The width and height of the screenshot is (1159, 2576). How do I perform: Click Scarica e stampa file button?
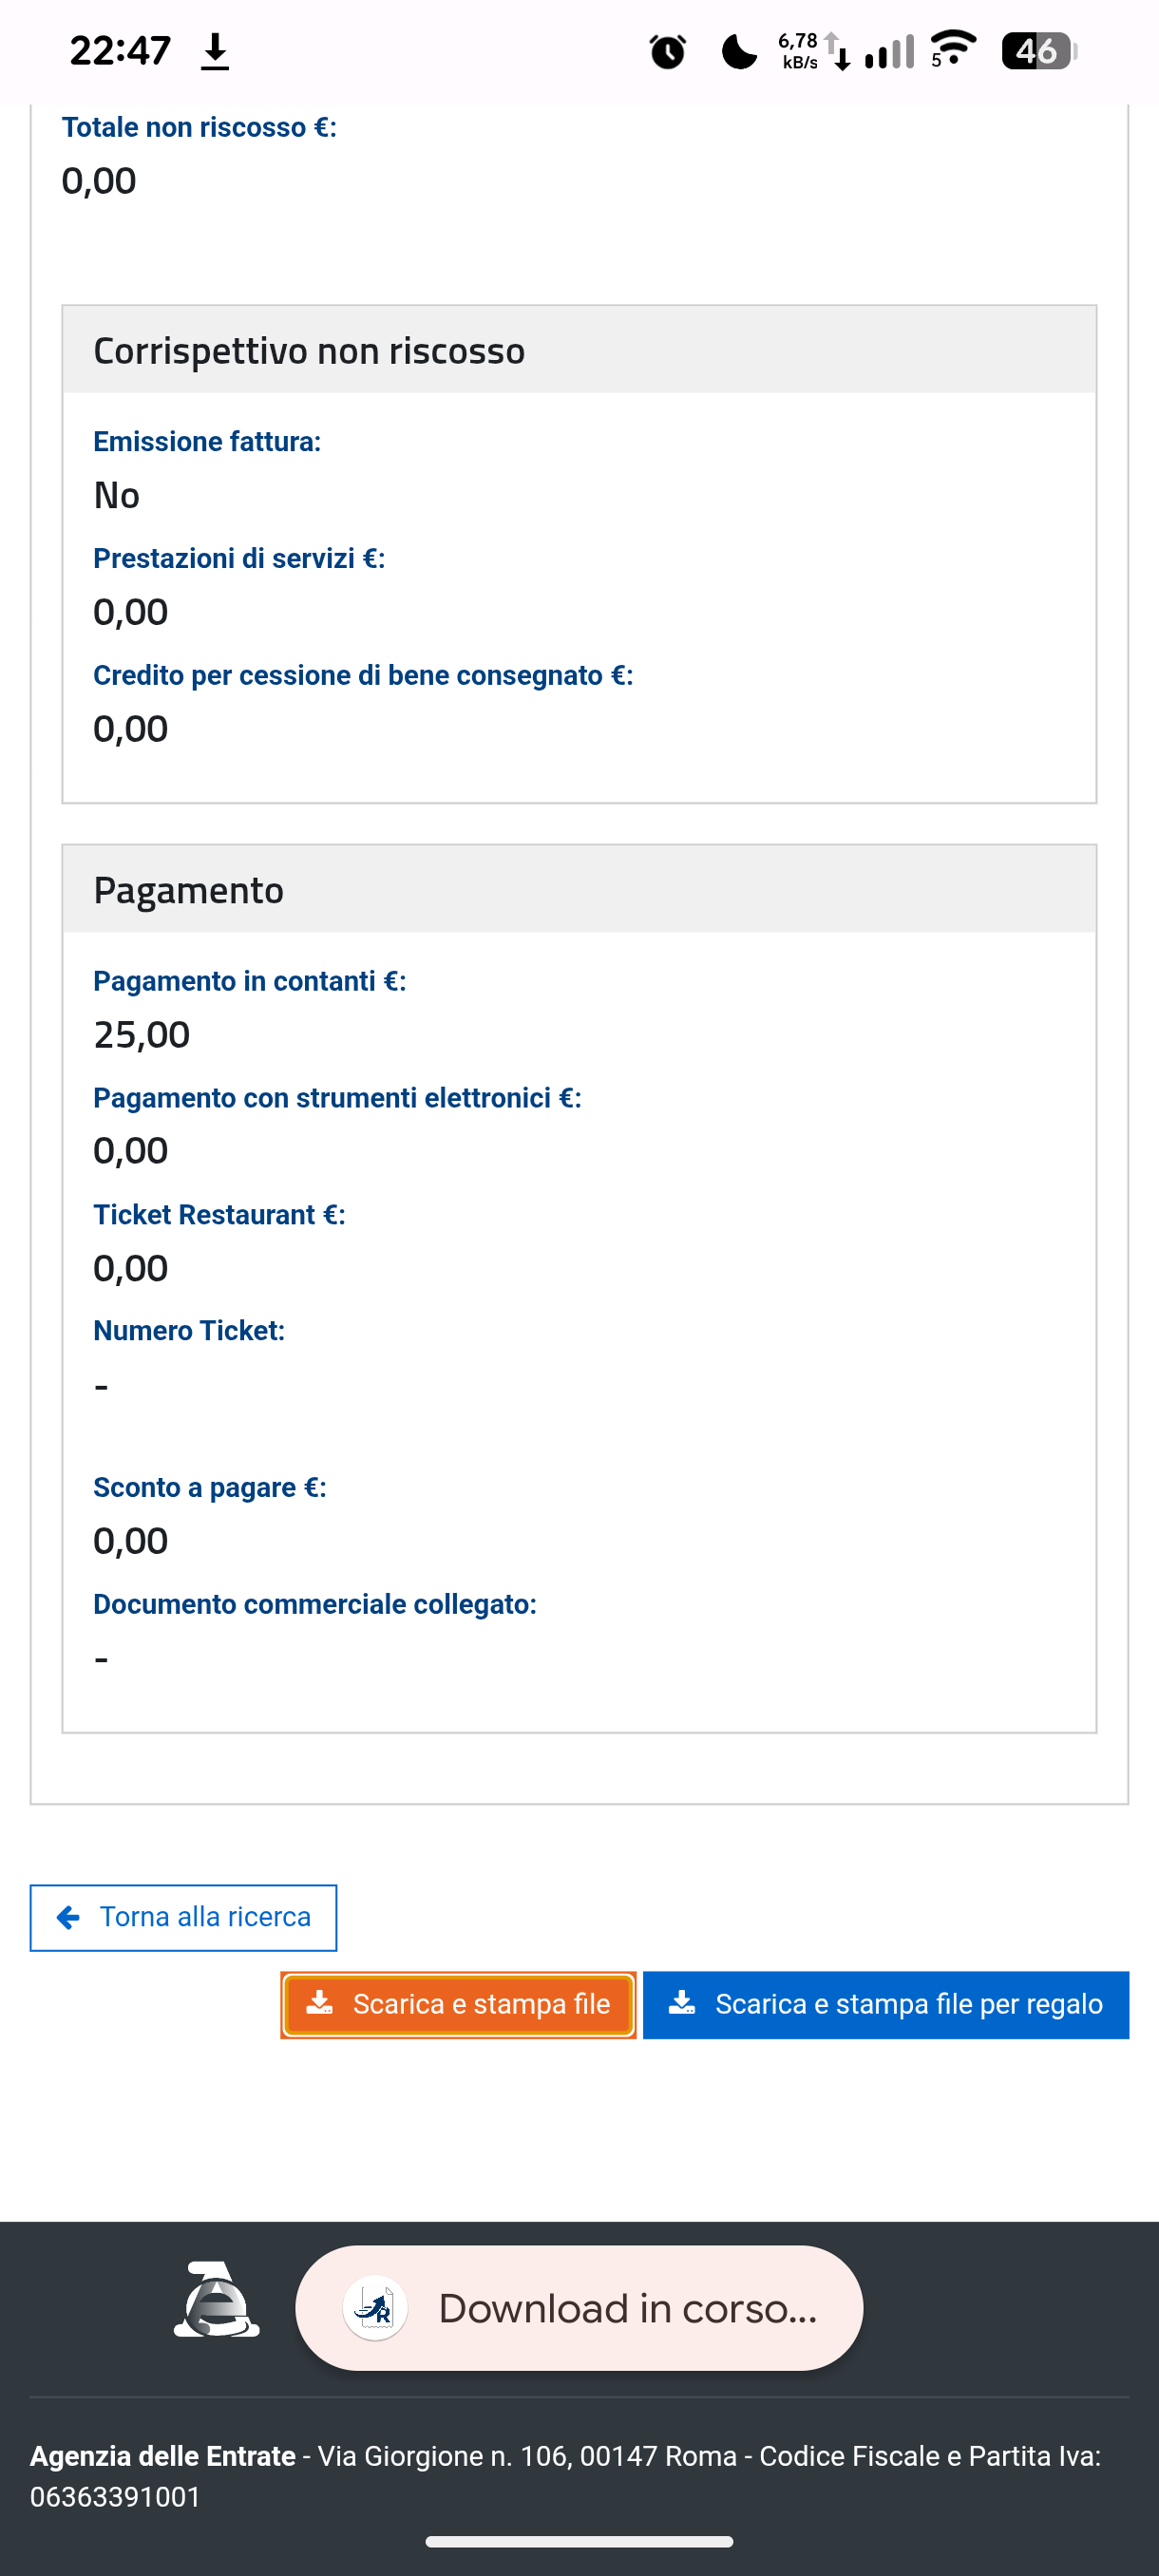coord(458,2004)
